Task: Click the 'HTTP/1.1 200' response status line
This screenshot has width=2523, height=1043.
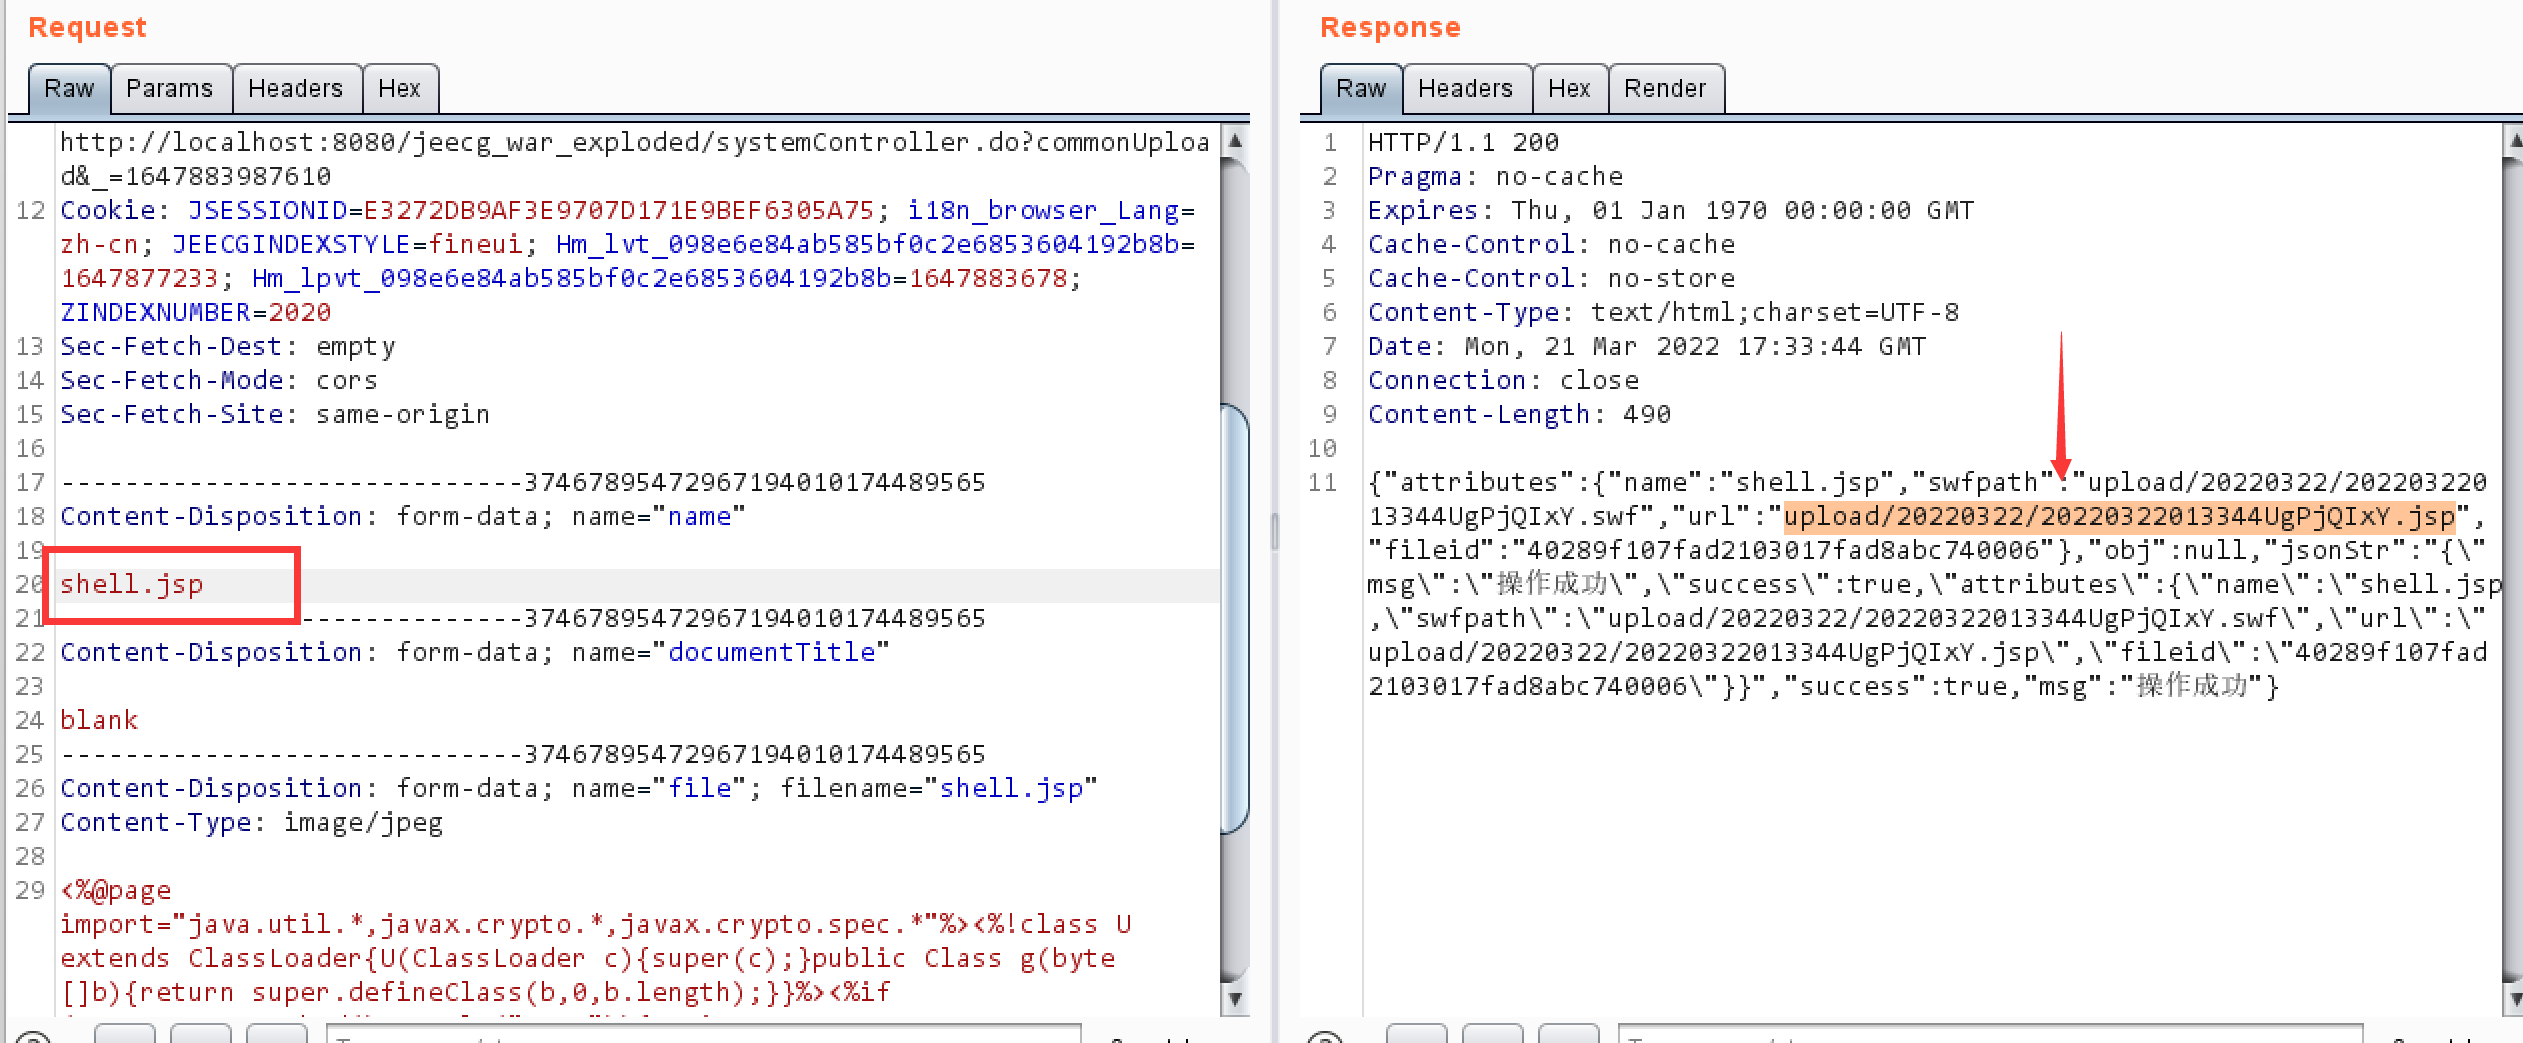Action: pos(1464,142)
